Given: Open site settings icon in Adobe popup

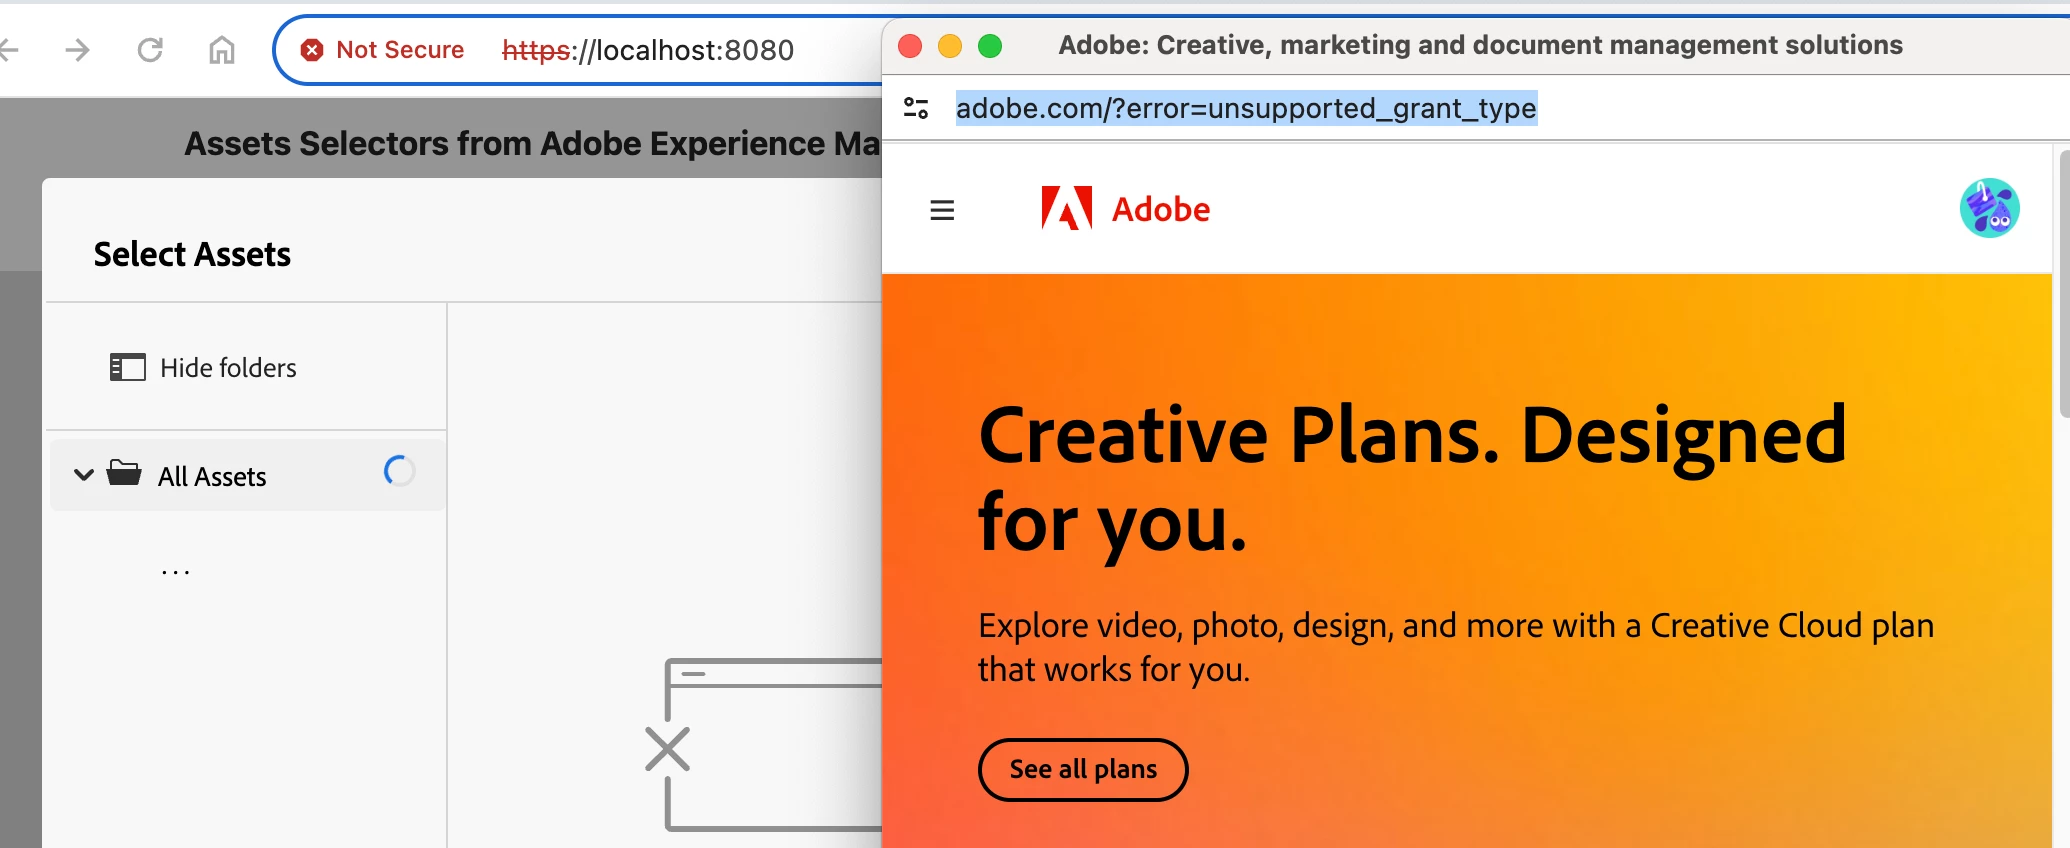Looking at the screenshot, I should pyautogui.click(x=916, y=108).
